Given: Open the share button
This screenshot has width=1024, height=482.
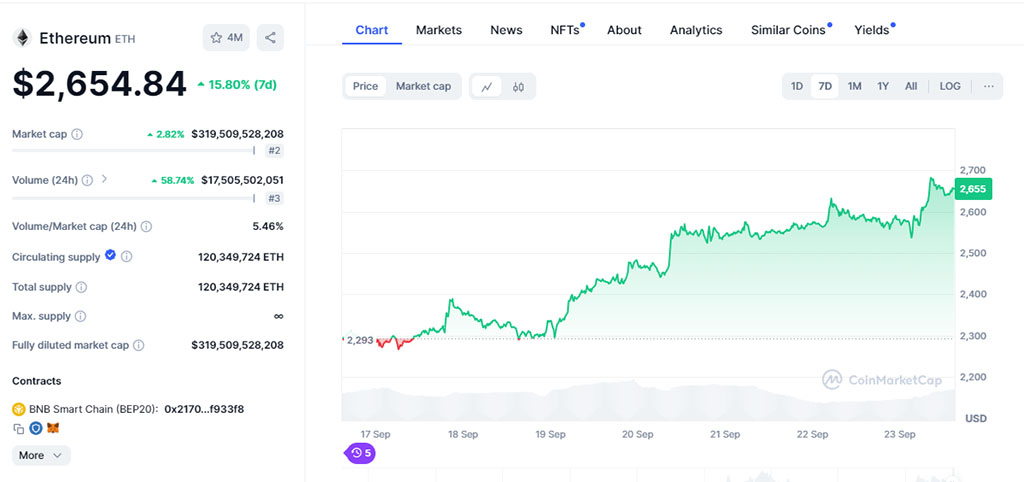Looking at the screenshot, I should [x=270, y=38].
